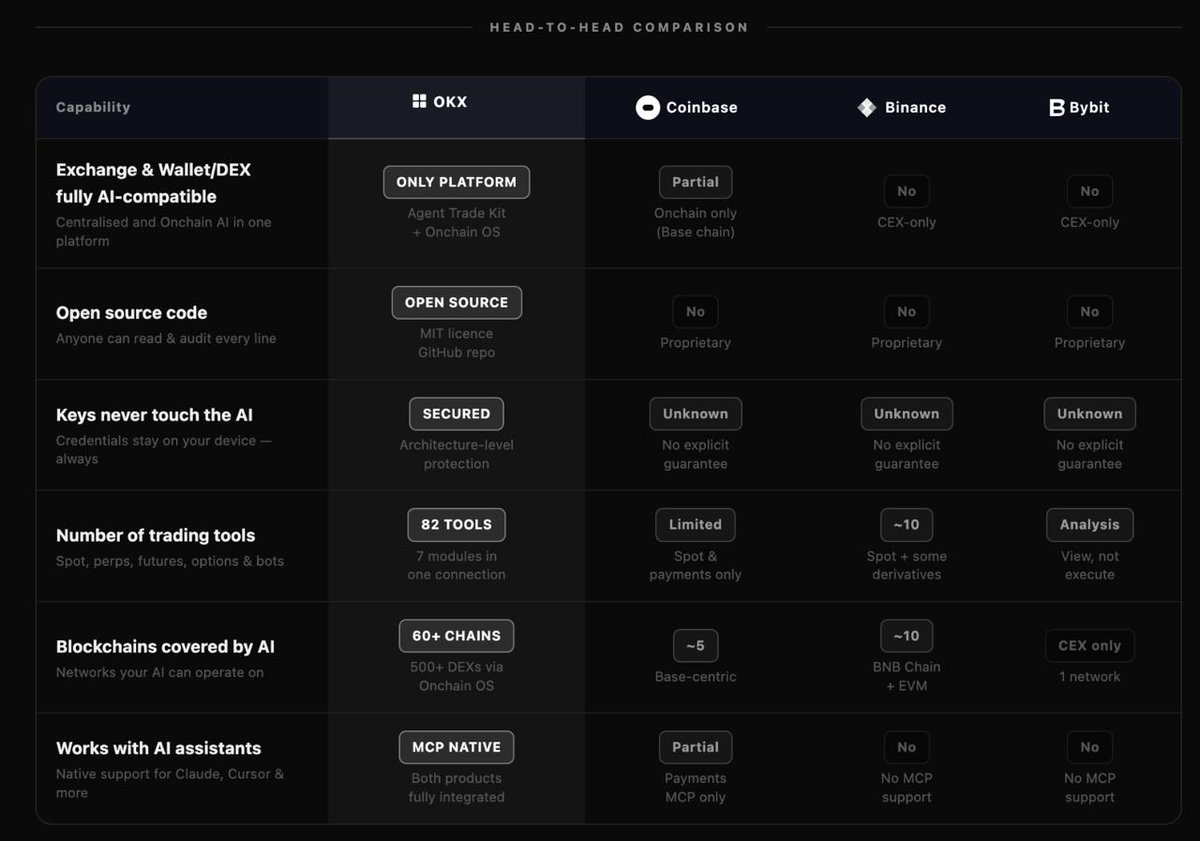The height and width of the screenshot is (841, 1200).
Task: Click the 82 TOOLS badge
Action: [x=456, y=524]
